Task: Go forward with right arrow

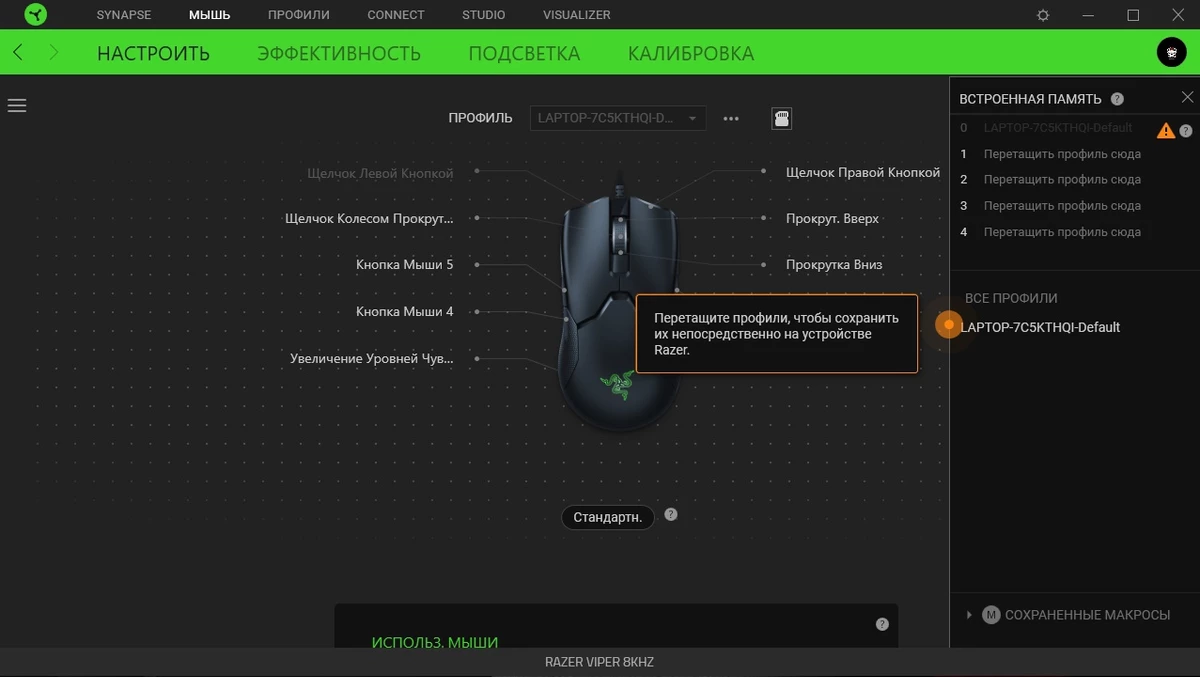Action: click(x=54, y=52)
